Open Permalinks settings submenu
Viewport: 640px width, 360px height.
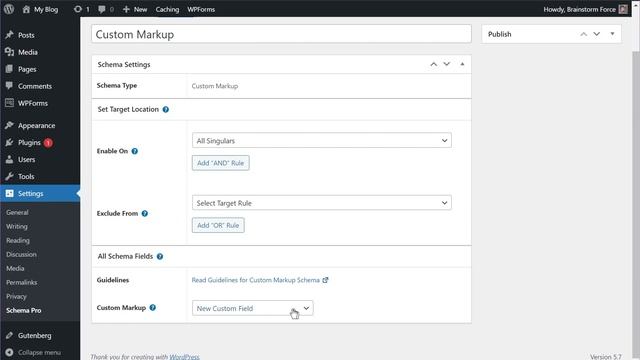(x=22, y=282)
